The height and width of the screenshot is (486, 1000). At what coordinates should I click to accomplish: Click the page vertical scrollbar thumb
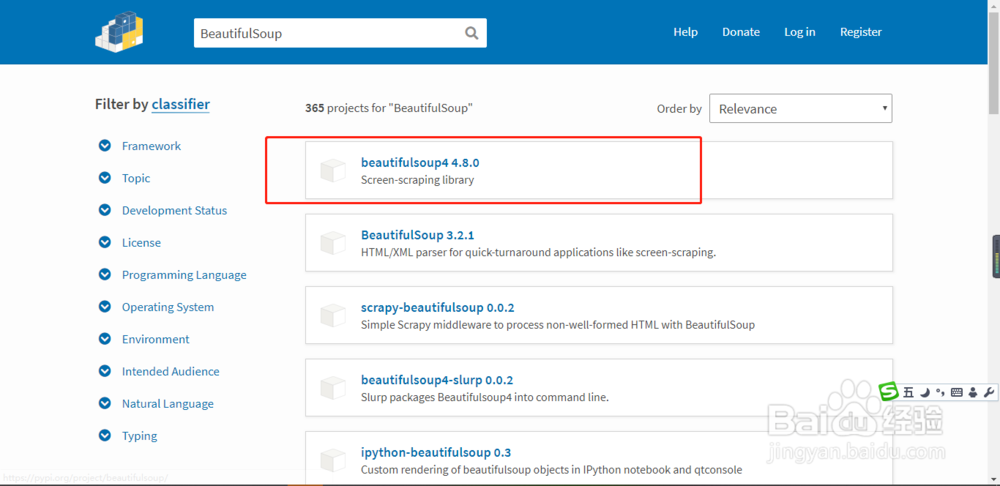994,61
